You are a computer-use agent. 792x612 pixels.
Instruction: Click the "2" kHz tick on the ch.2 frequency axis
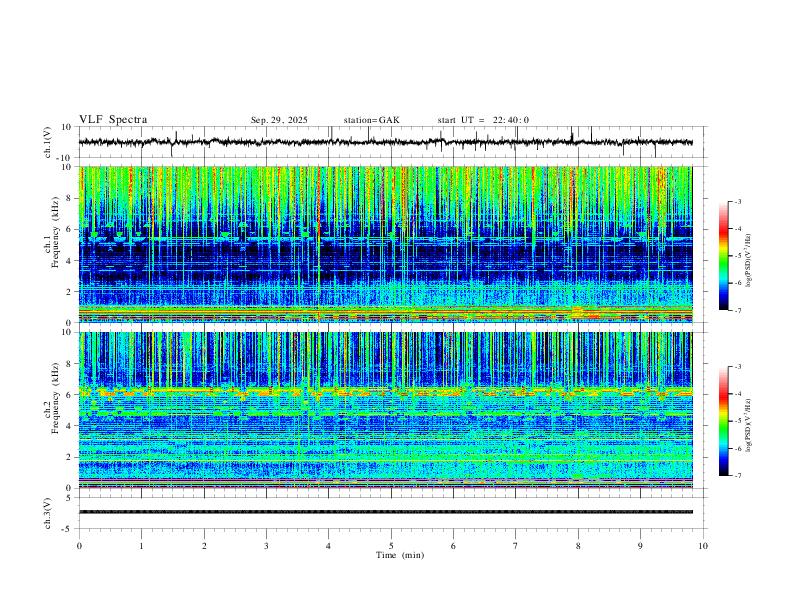(x=70, y=457)
